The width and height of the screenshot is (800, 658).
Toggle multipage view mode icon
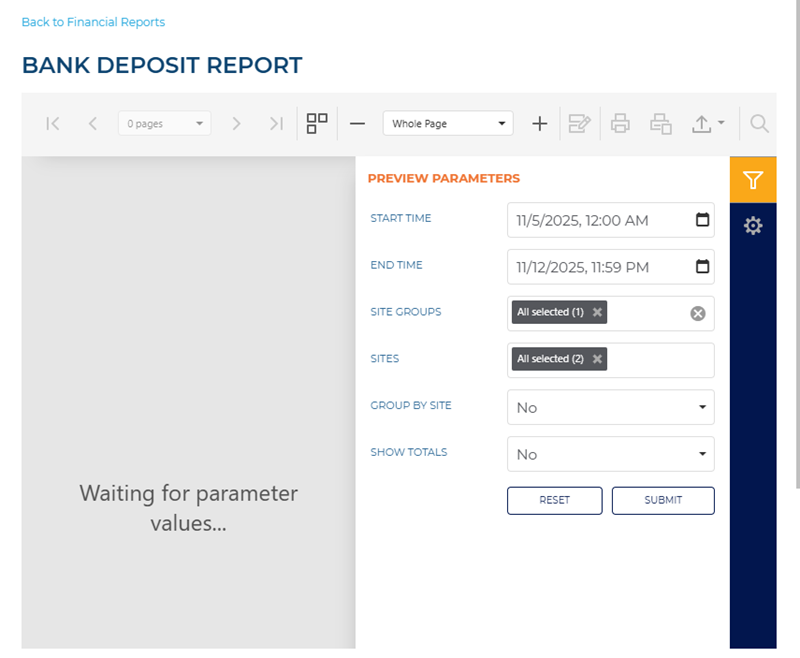click(317, 124)
